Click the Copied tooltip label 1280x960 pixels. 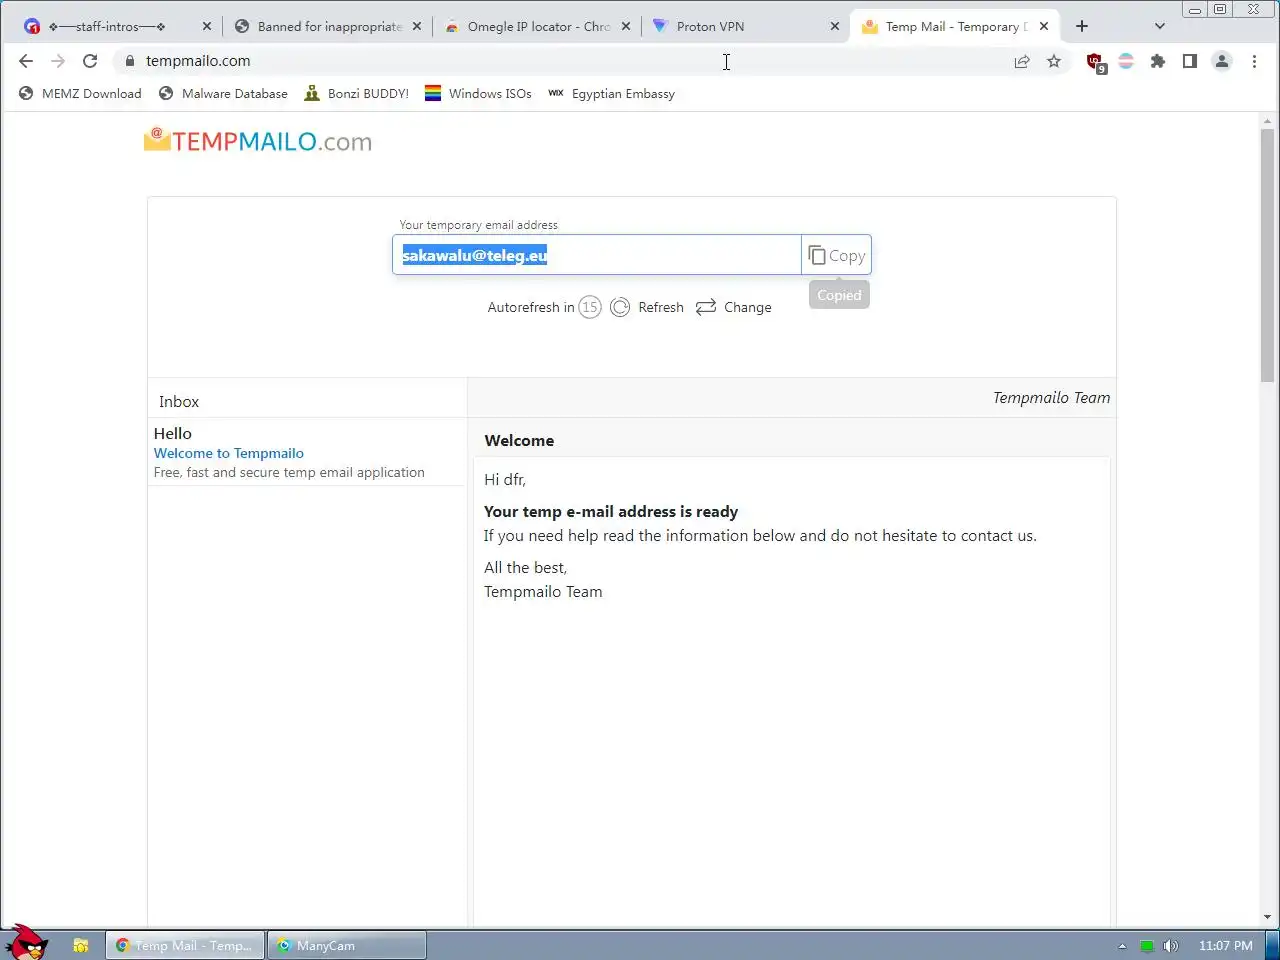[x=839, y=295]
